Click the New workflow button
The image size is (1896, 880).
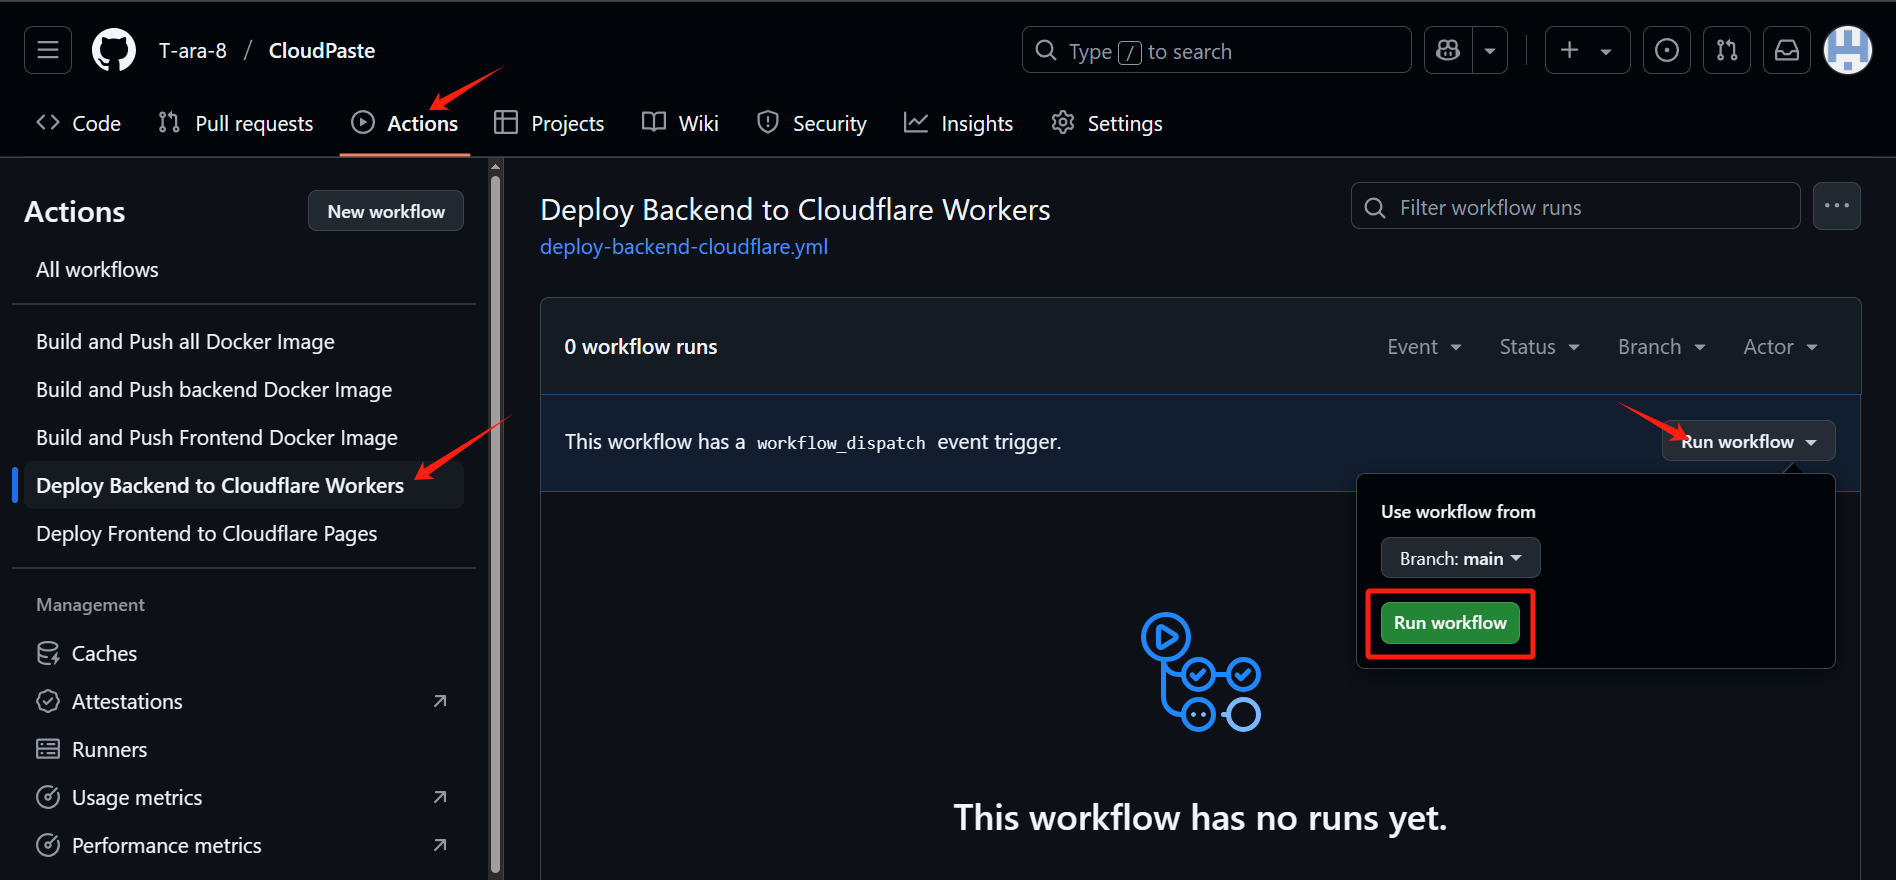386,211
